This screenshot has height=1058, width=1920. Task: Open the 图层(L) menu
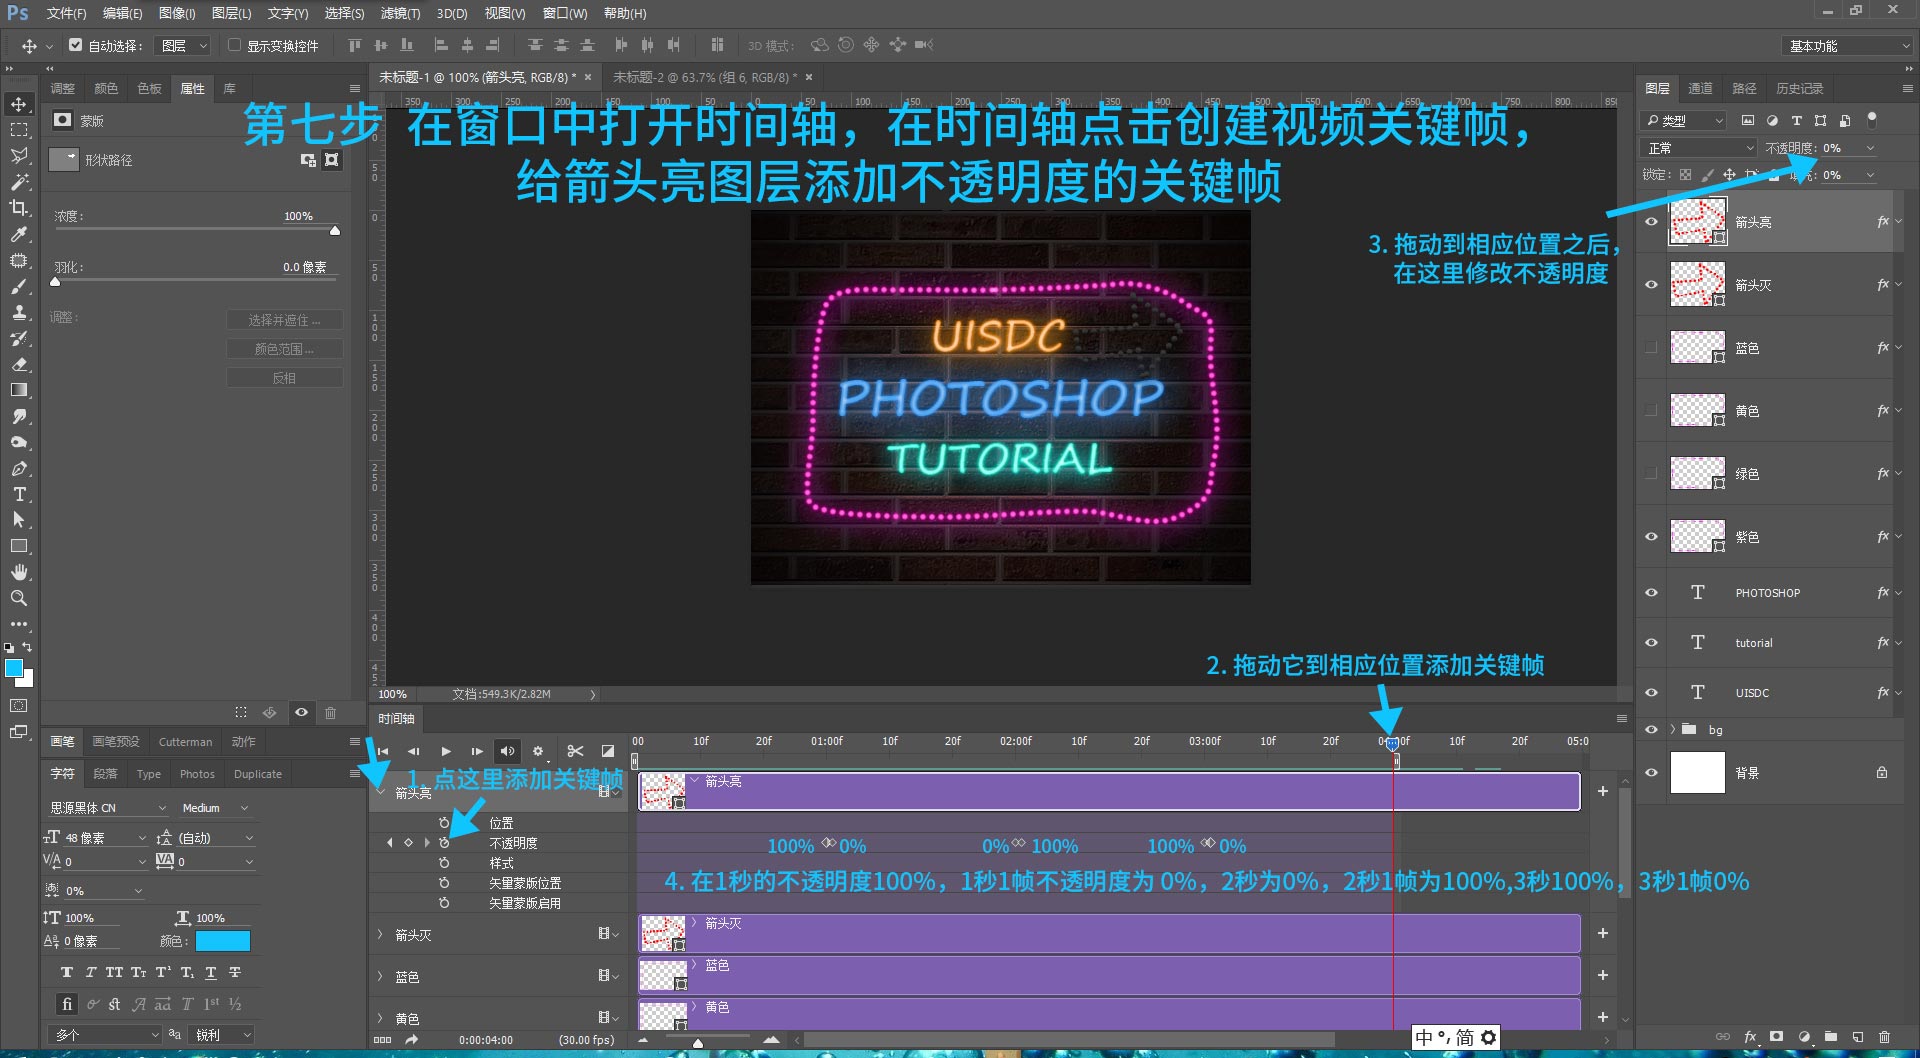(231, 13)
